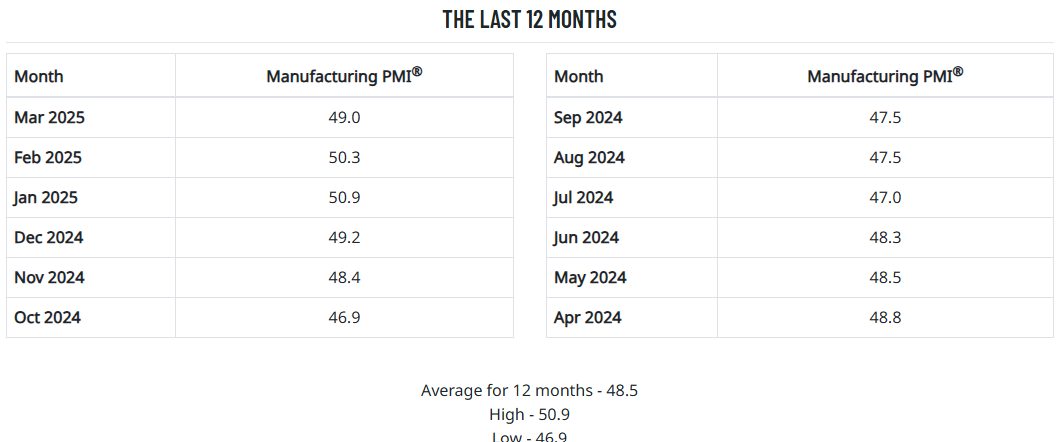Click the Aug 2024 row label

pyautogui.click(x=589, y=158)
